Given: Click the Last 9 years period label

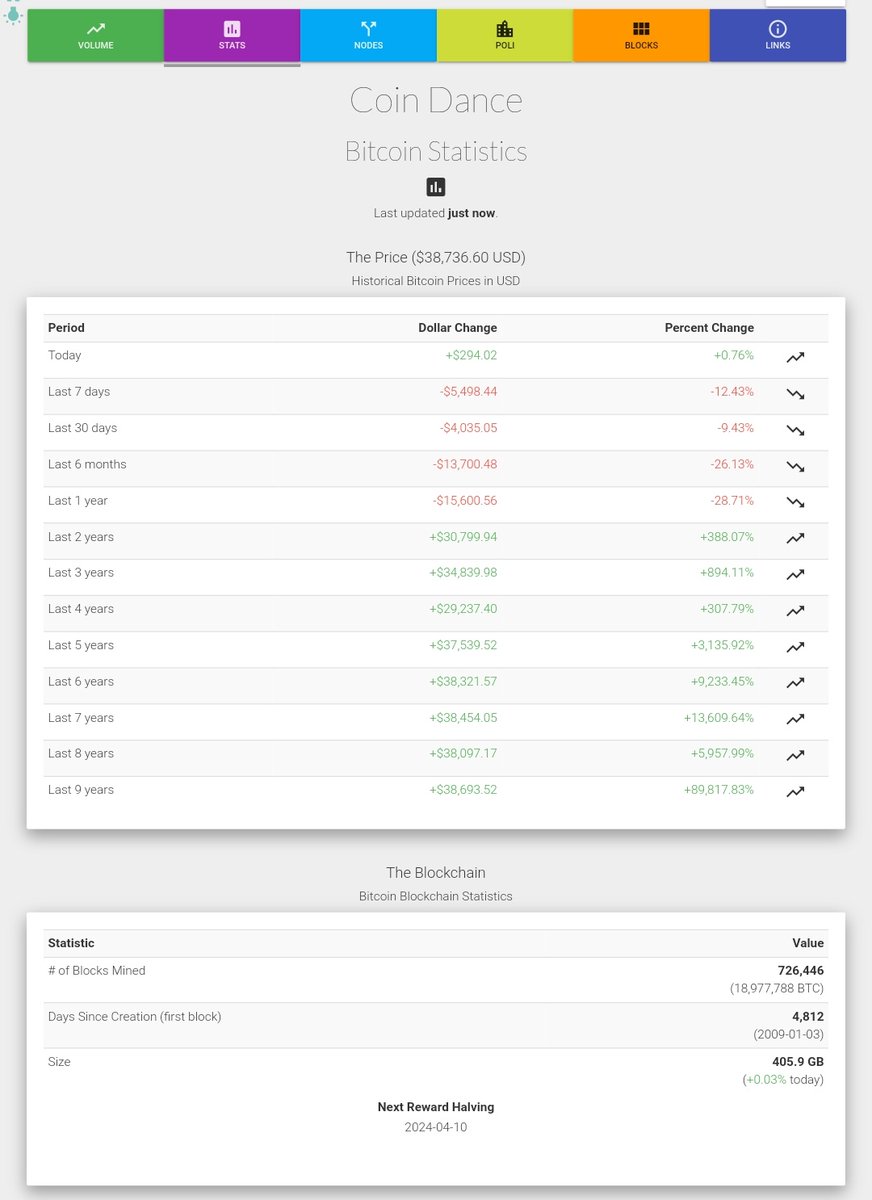Looking at the screenshot, I should point(81,790).
